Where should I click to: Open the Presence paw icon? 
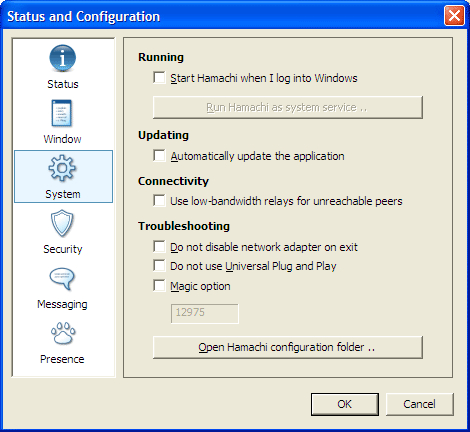point(63,333)
